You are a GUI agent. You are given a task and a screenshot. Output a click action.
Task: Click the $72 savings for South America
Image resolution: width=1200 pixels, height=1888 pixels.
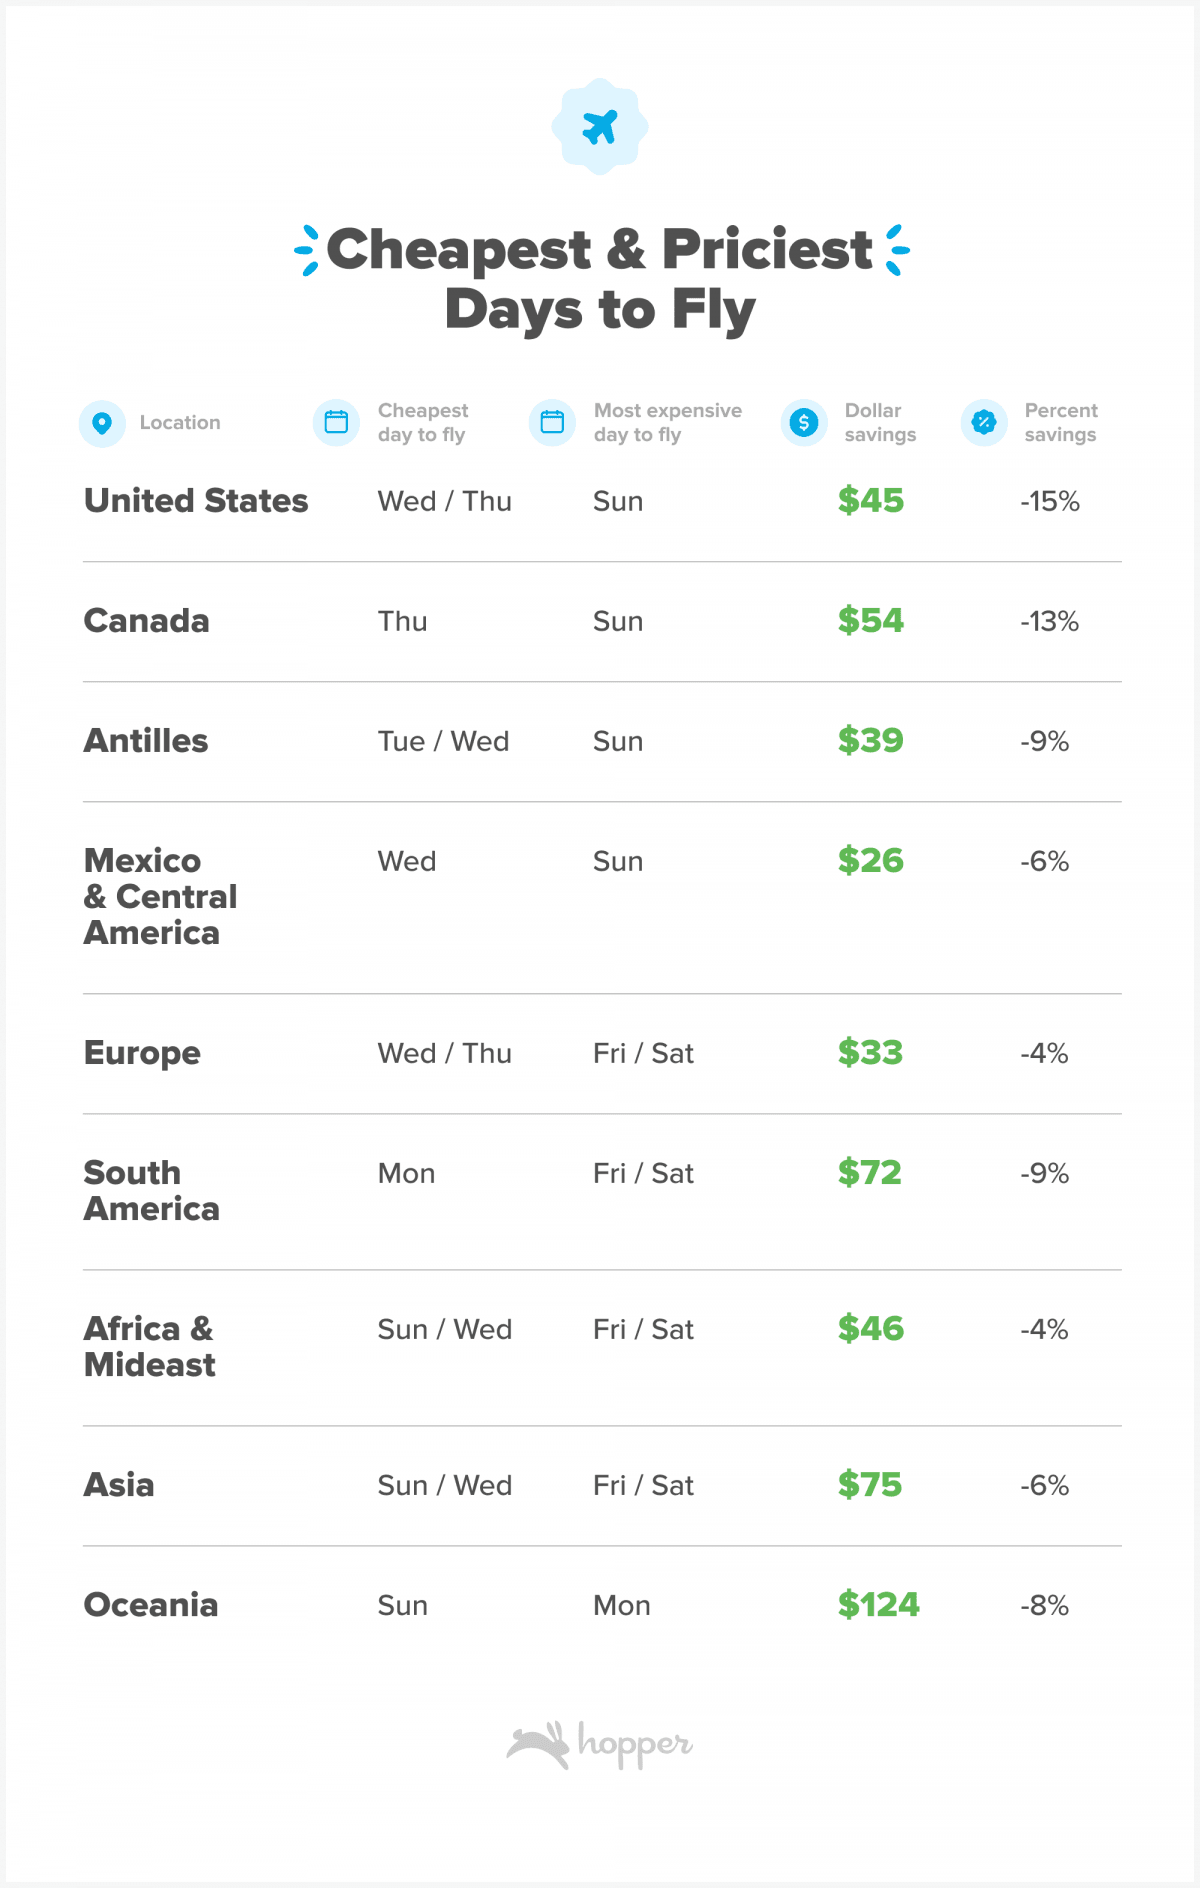870,1172
